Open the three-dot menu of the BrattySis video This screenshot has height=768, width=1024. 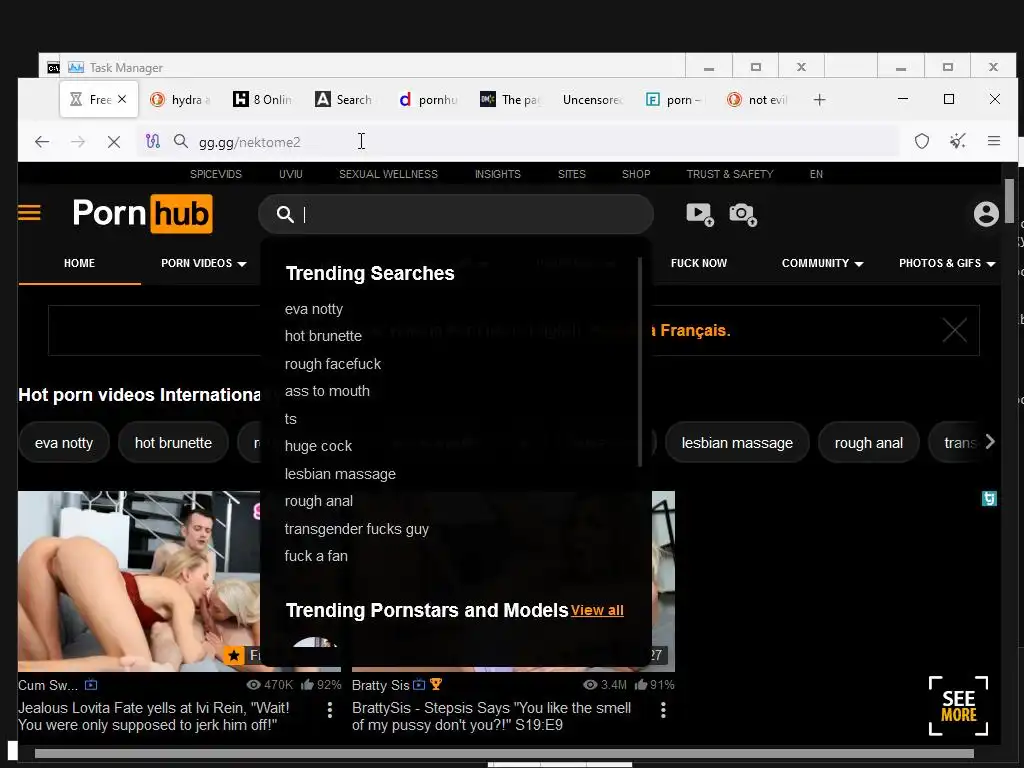pyautogui.click(x=664, y=710)
